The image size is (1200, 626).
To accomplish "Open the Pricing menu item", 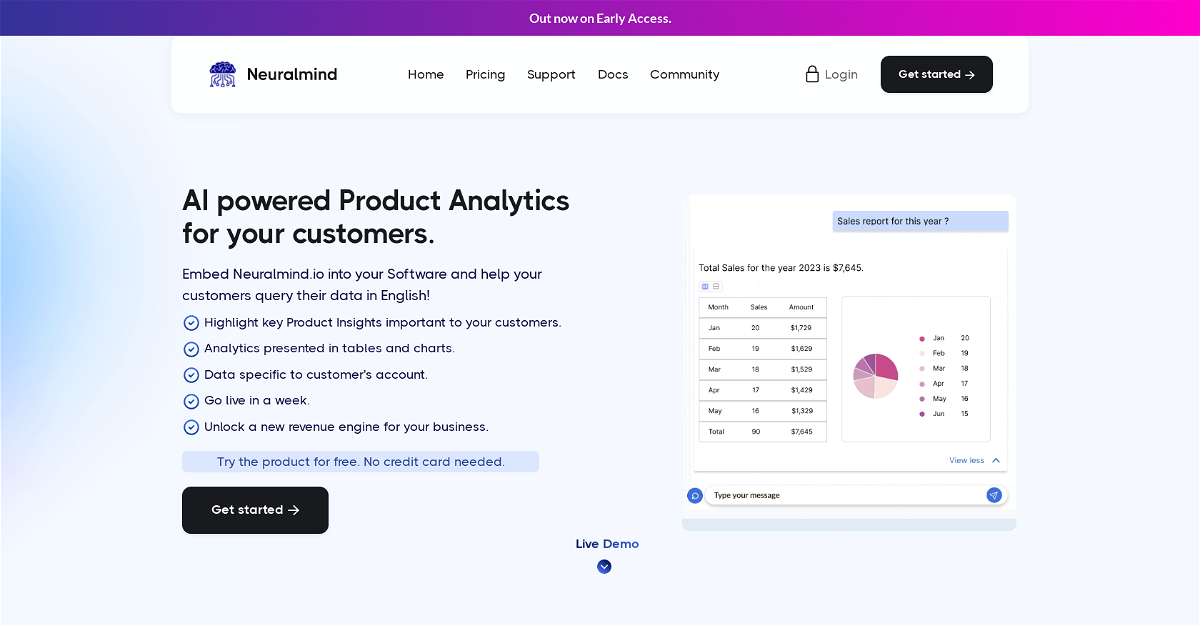I will point(485,75).
